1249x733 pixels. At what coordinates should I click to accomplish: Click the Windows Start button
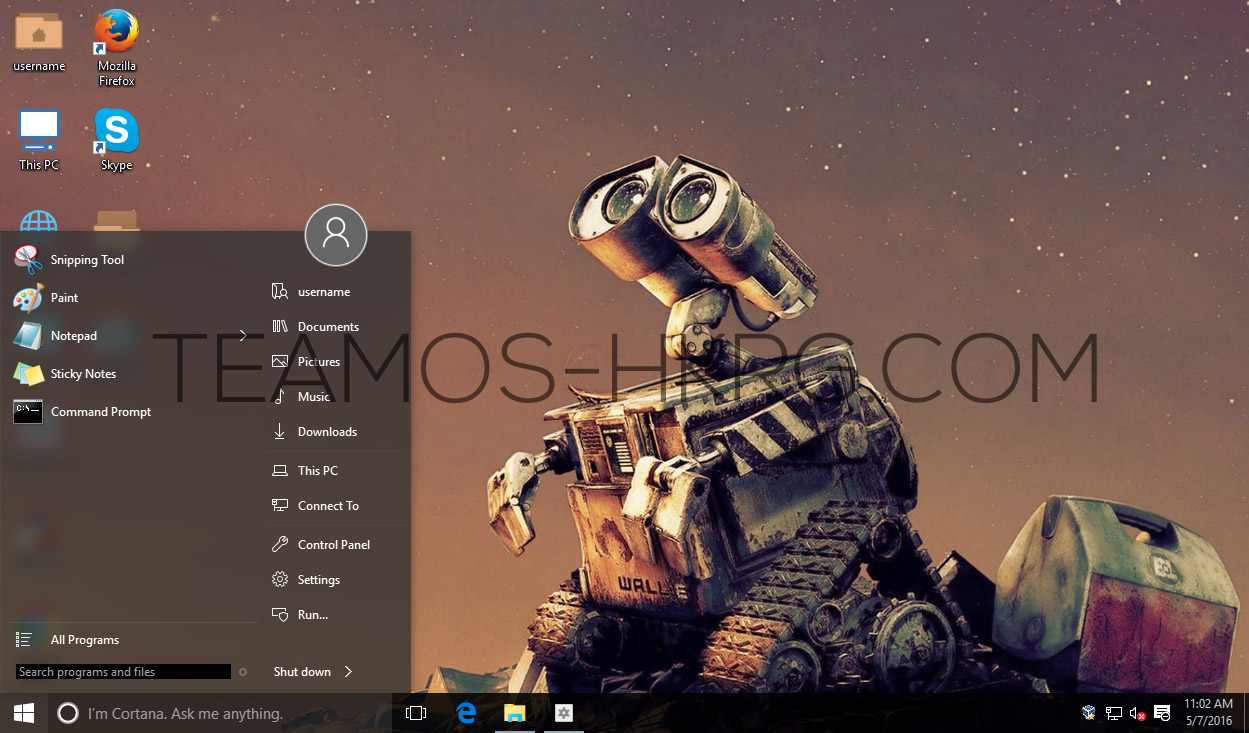[x=24, y=713]
